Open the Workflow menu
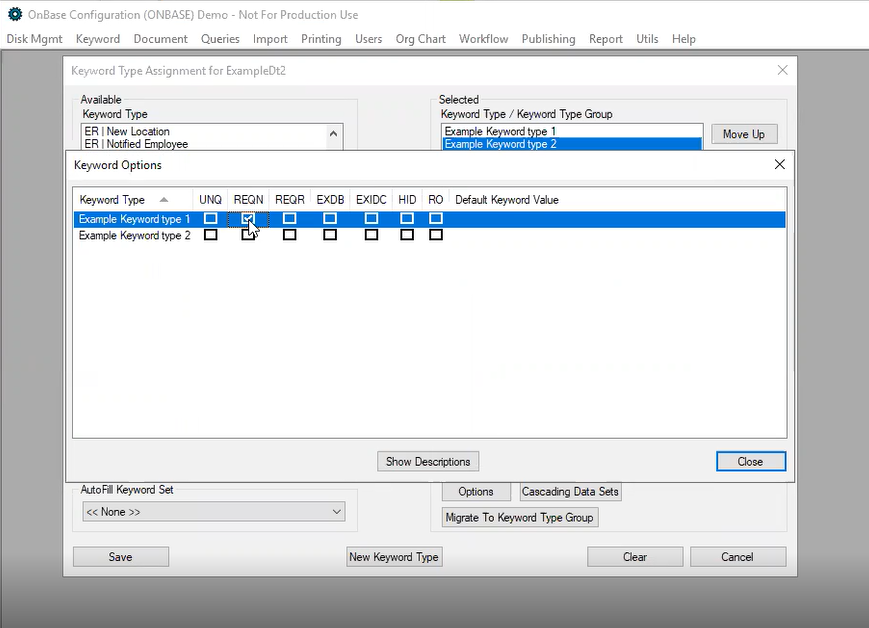 (x=483, y=39)
